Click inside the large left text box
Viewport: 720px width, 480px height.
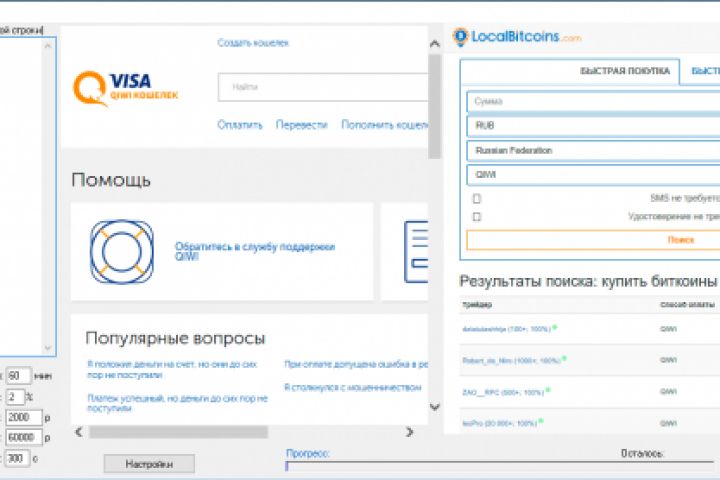pos(21,197)
